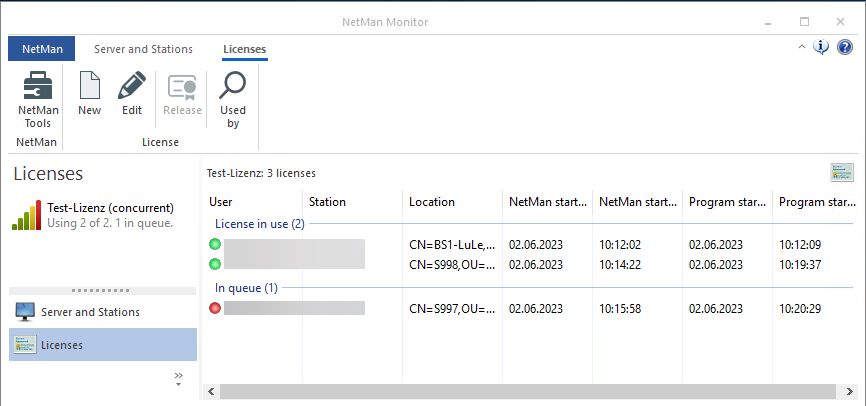This screenshot has width=866, height=406.
Task: Expand navigation pane options double chevron
Action: (179, 377)
